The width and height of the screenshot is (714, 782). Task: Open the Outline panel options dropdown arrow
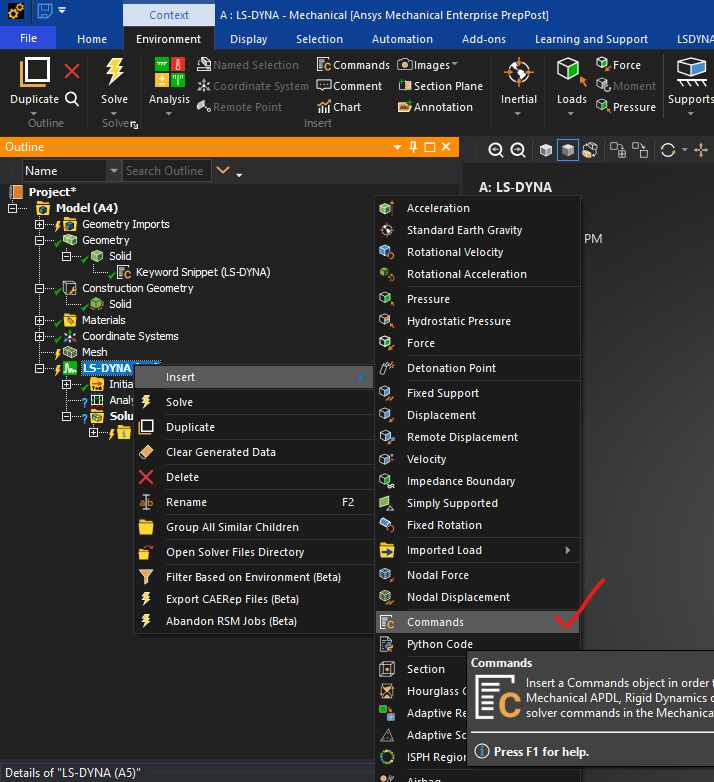pos(397,147)
